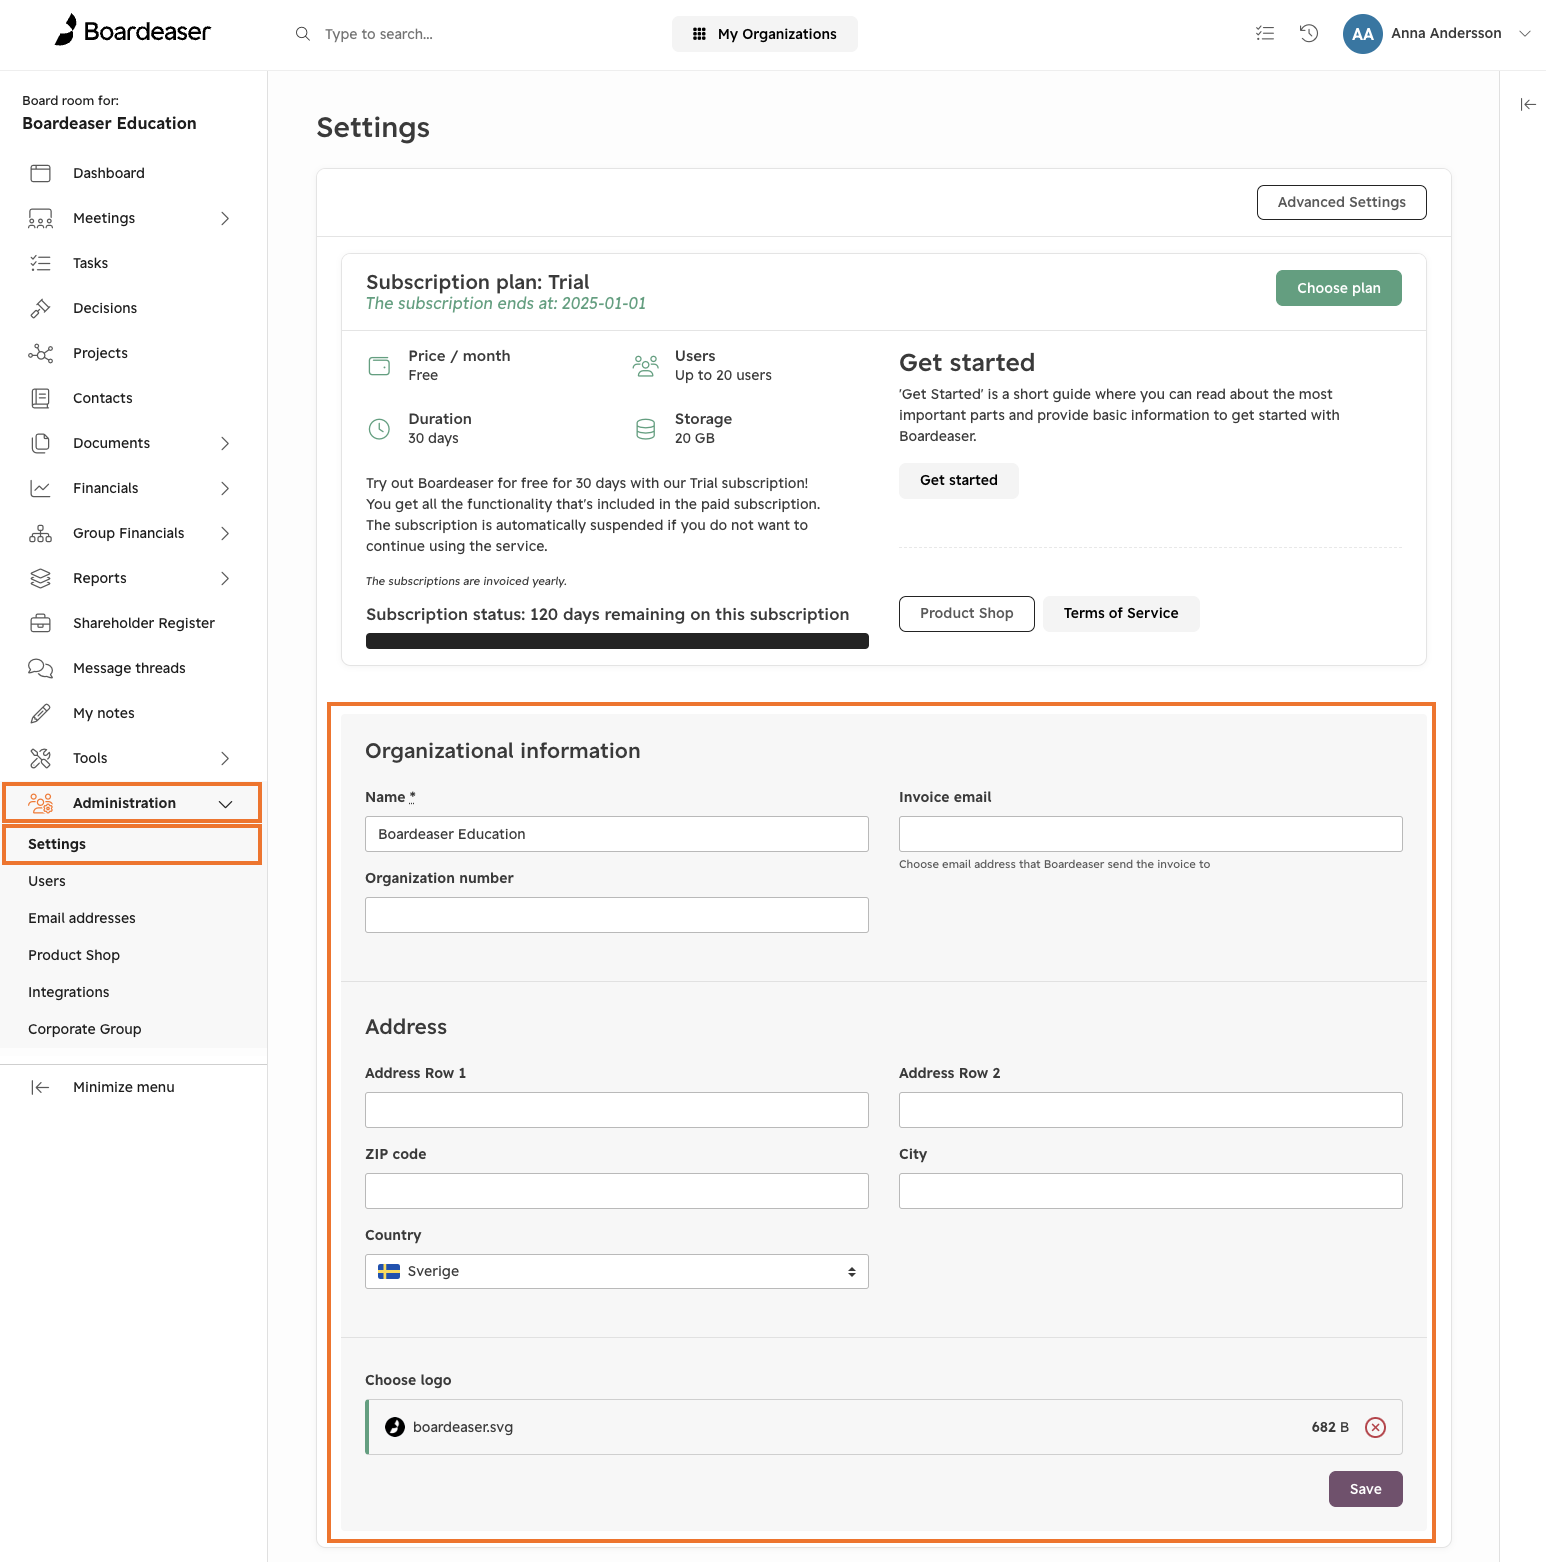Click the Get started button
1546x1562 pixels.
point(958,480)
